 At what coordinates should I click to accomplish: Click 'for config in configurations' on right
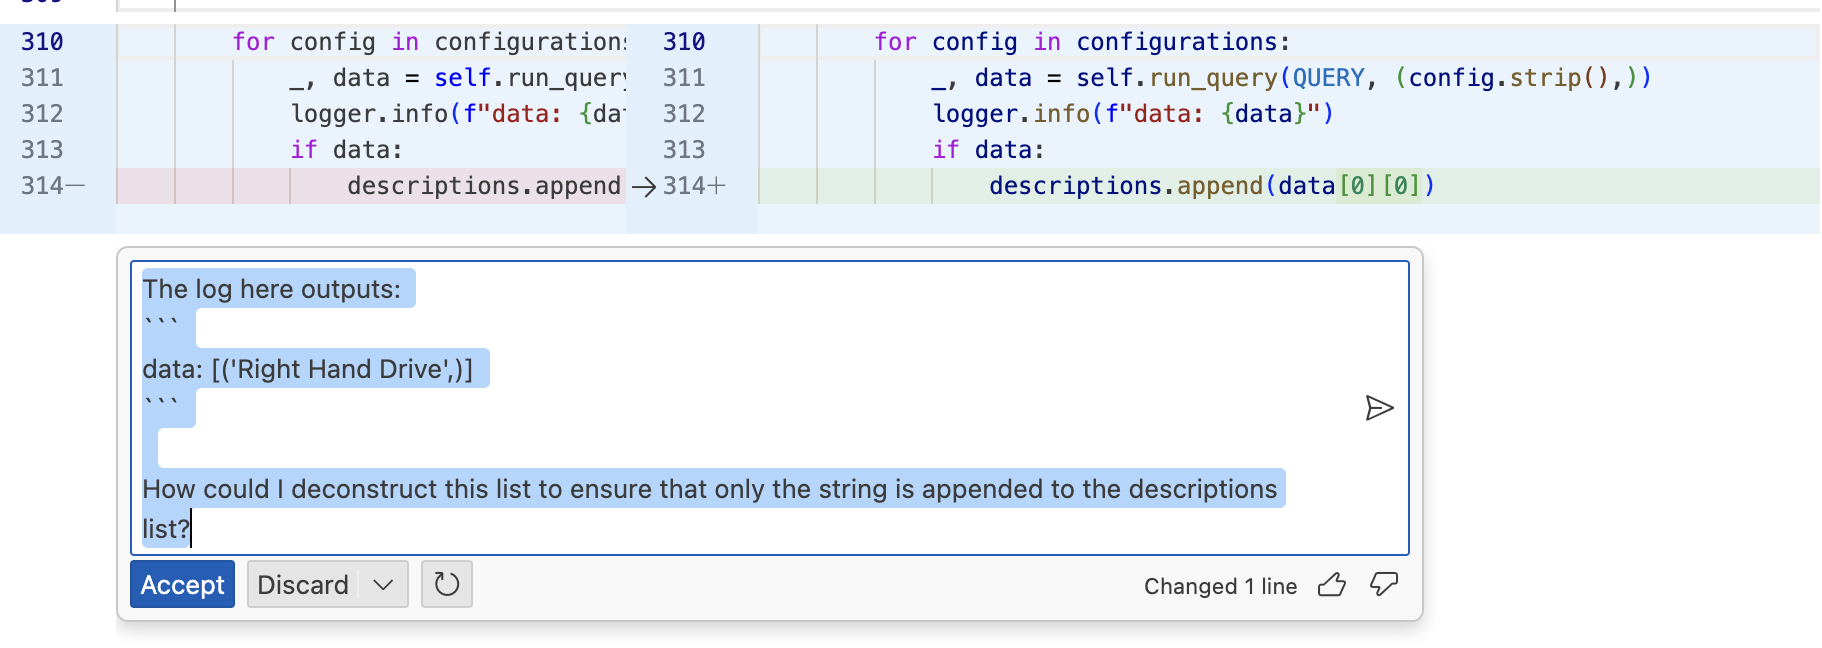[1082, 42]
